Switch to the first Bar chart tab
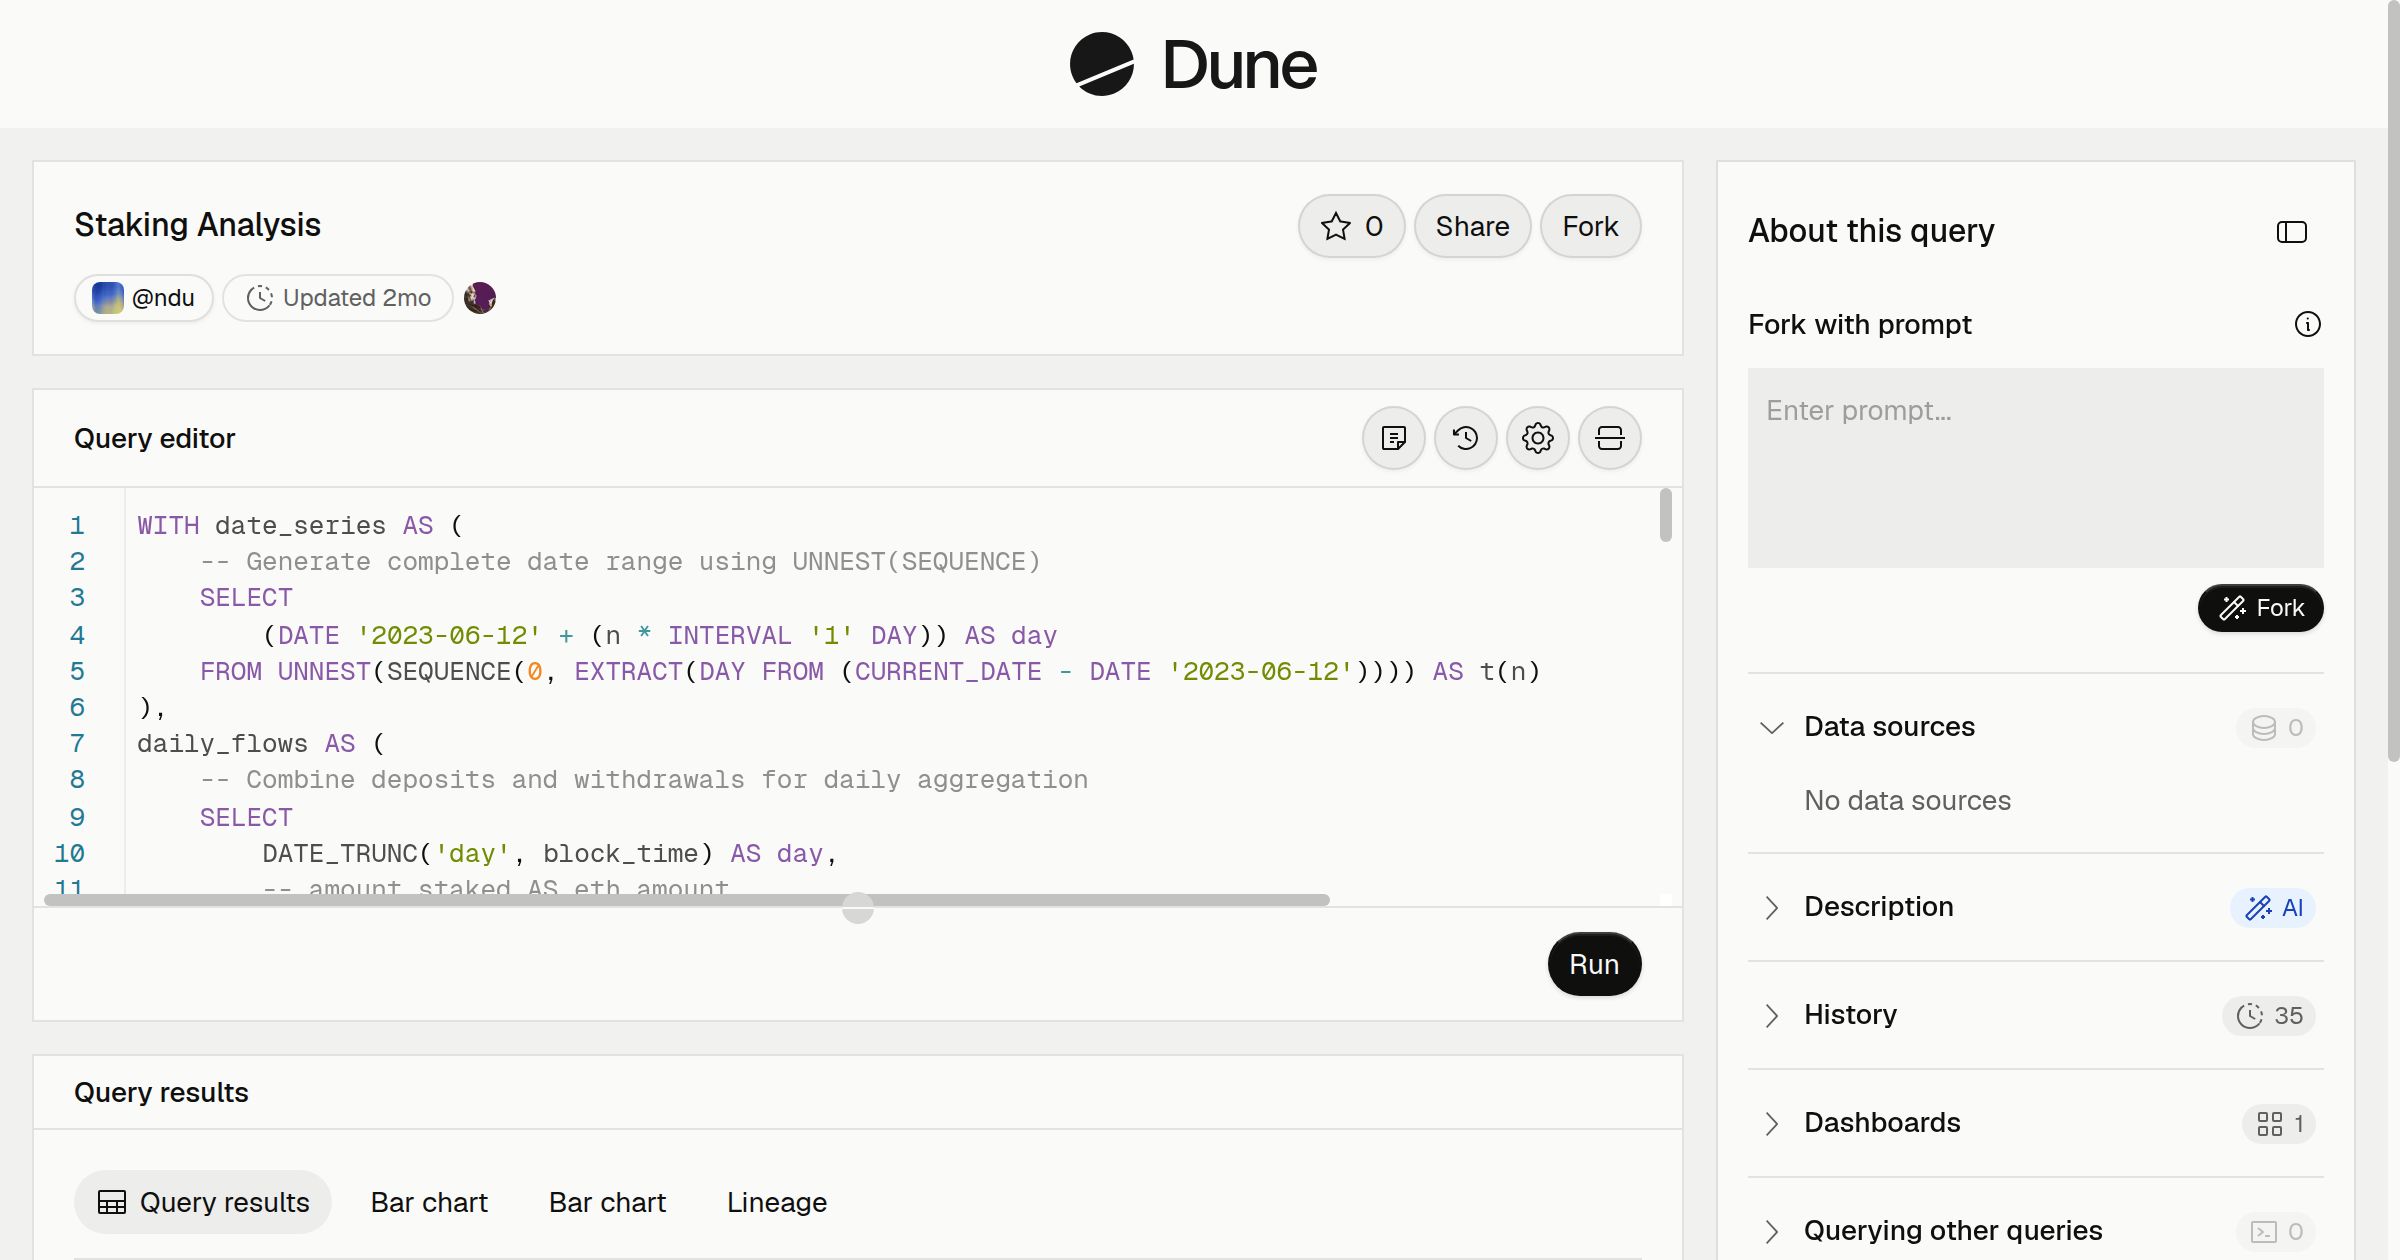The image size is (2400, 1260). (x=429, y=1202)
